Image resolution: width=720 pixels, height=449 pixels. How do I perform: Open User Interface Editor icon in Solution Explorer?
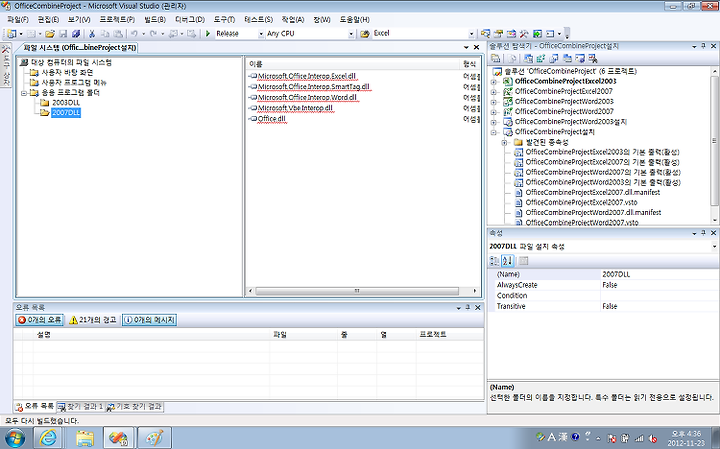pos(567,58)
